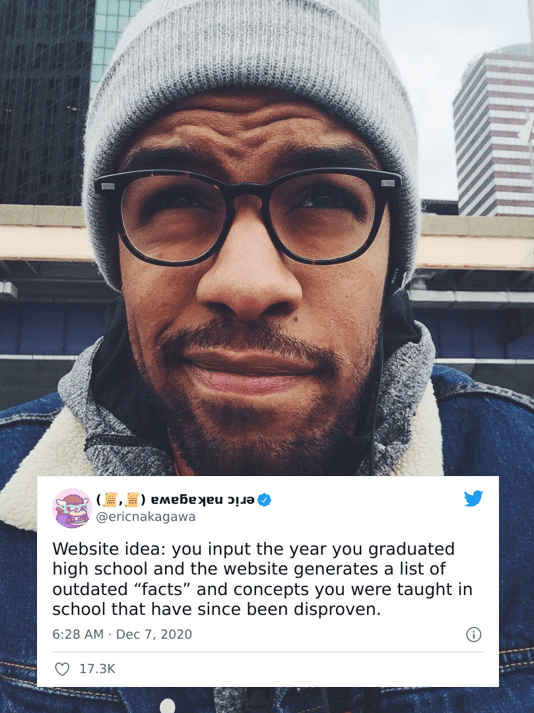Click the blue verified checkmark badge
Screen dimensions: 534x713
click(x=264, y=500)
